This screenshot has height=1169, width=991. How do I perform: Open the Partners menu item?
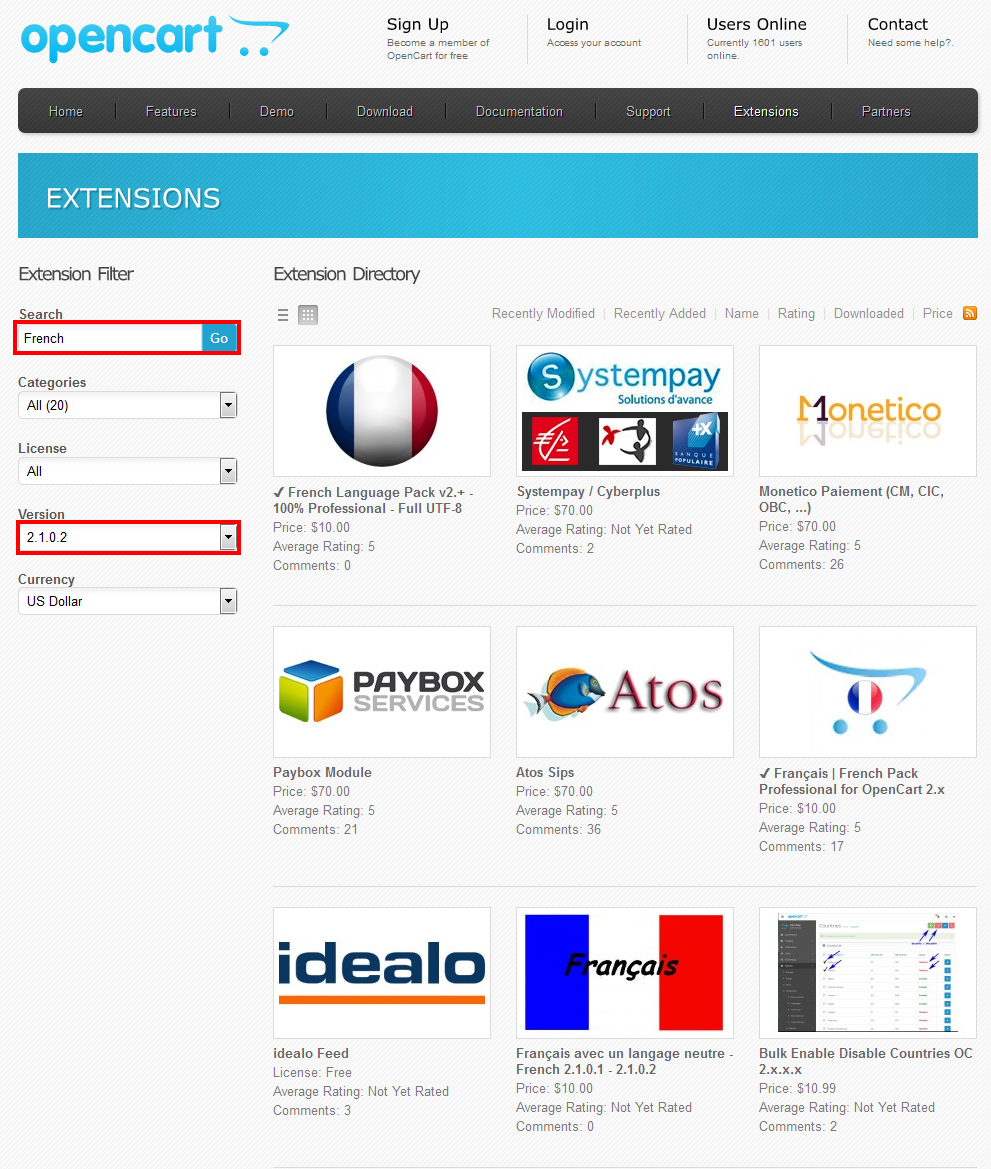[x=886, y=111]
